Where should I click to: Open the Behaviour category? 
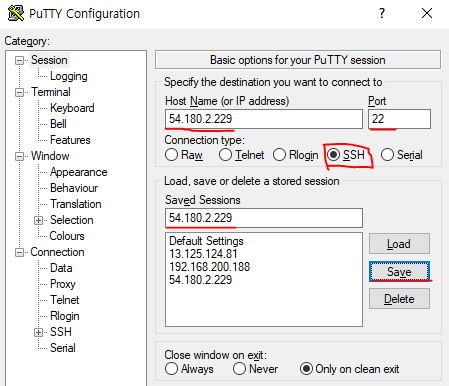[x=74, y=188]
